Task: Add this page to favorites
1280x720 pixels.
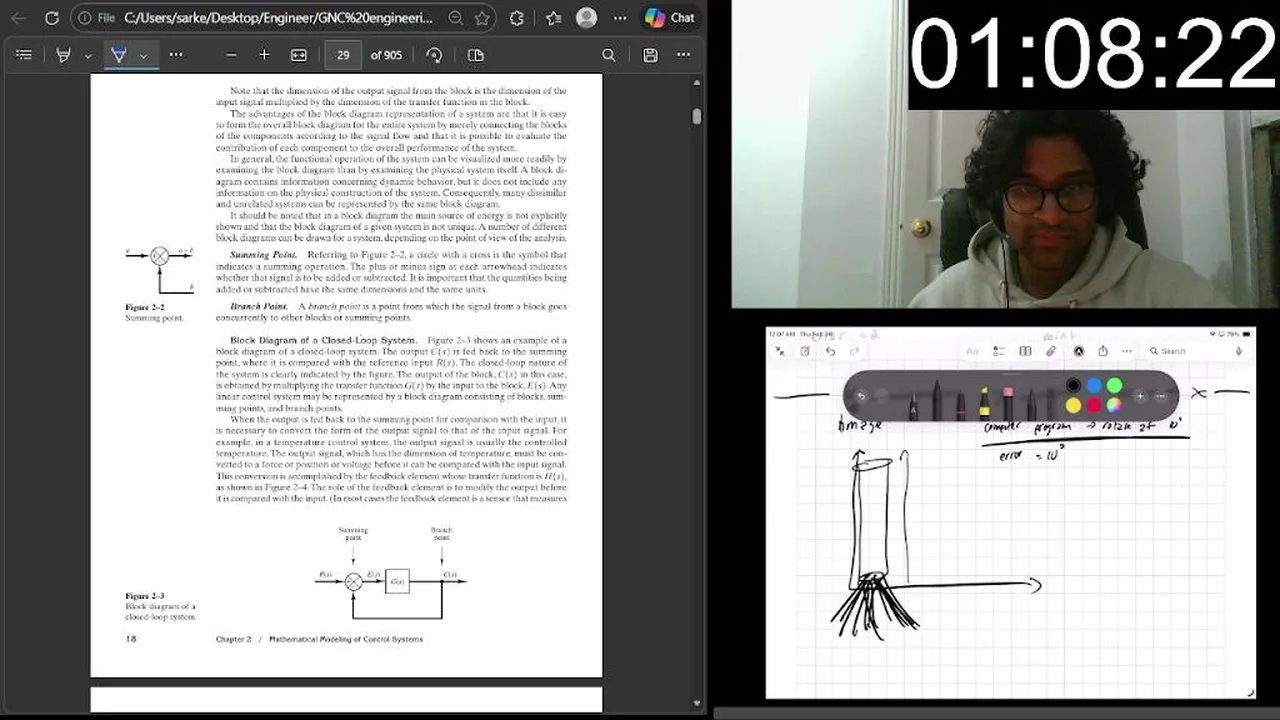Action: (482, 18)
